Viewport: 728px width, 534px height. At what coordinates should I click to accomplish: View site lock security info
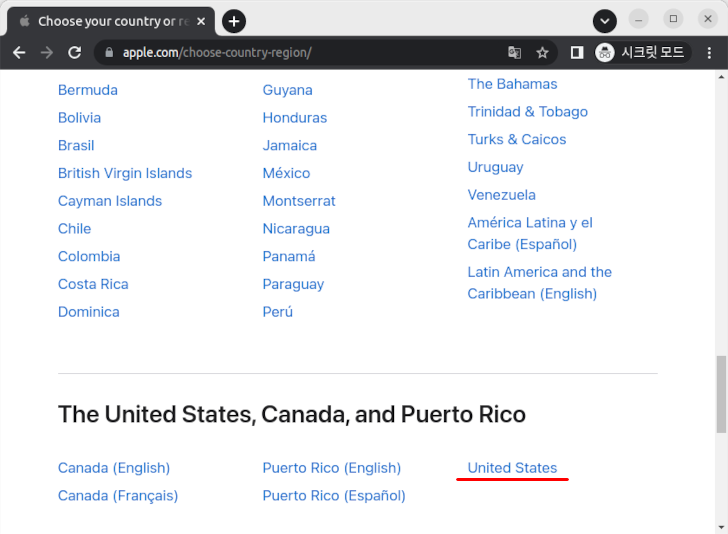[x=109, y=52]
